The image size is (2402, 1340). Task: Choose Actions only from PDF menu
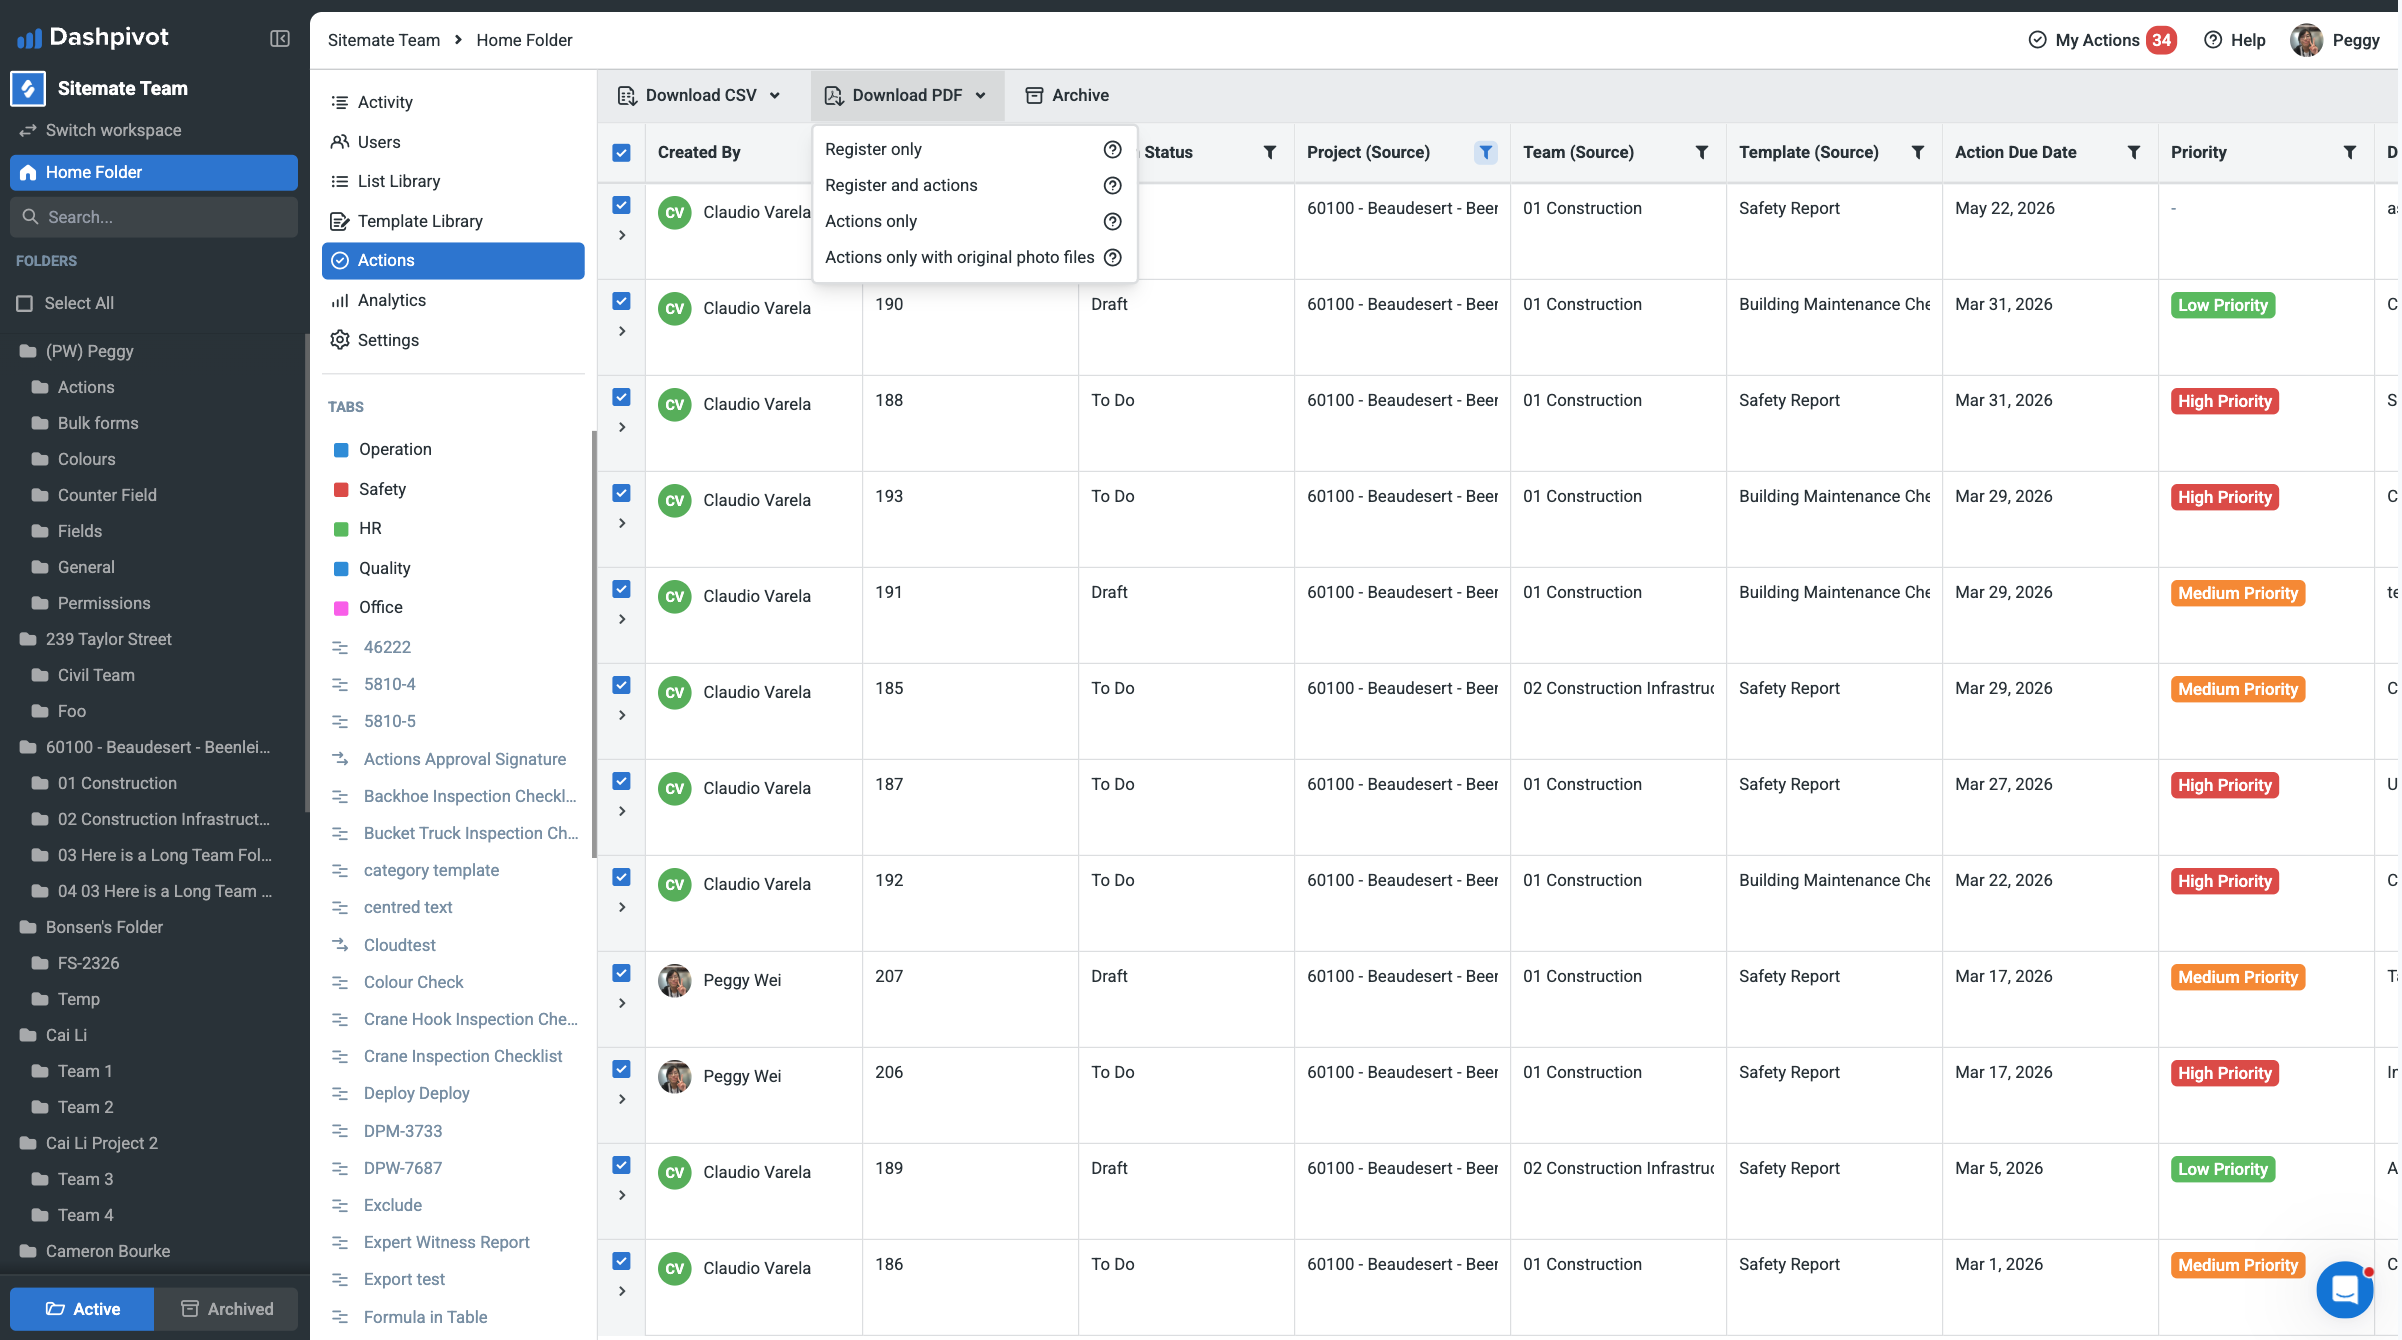tap(870, 221)
